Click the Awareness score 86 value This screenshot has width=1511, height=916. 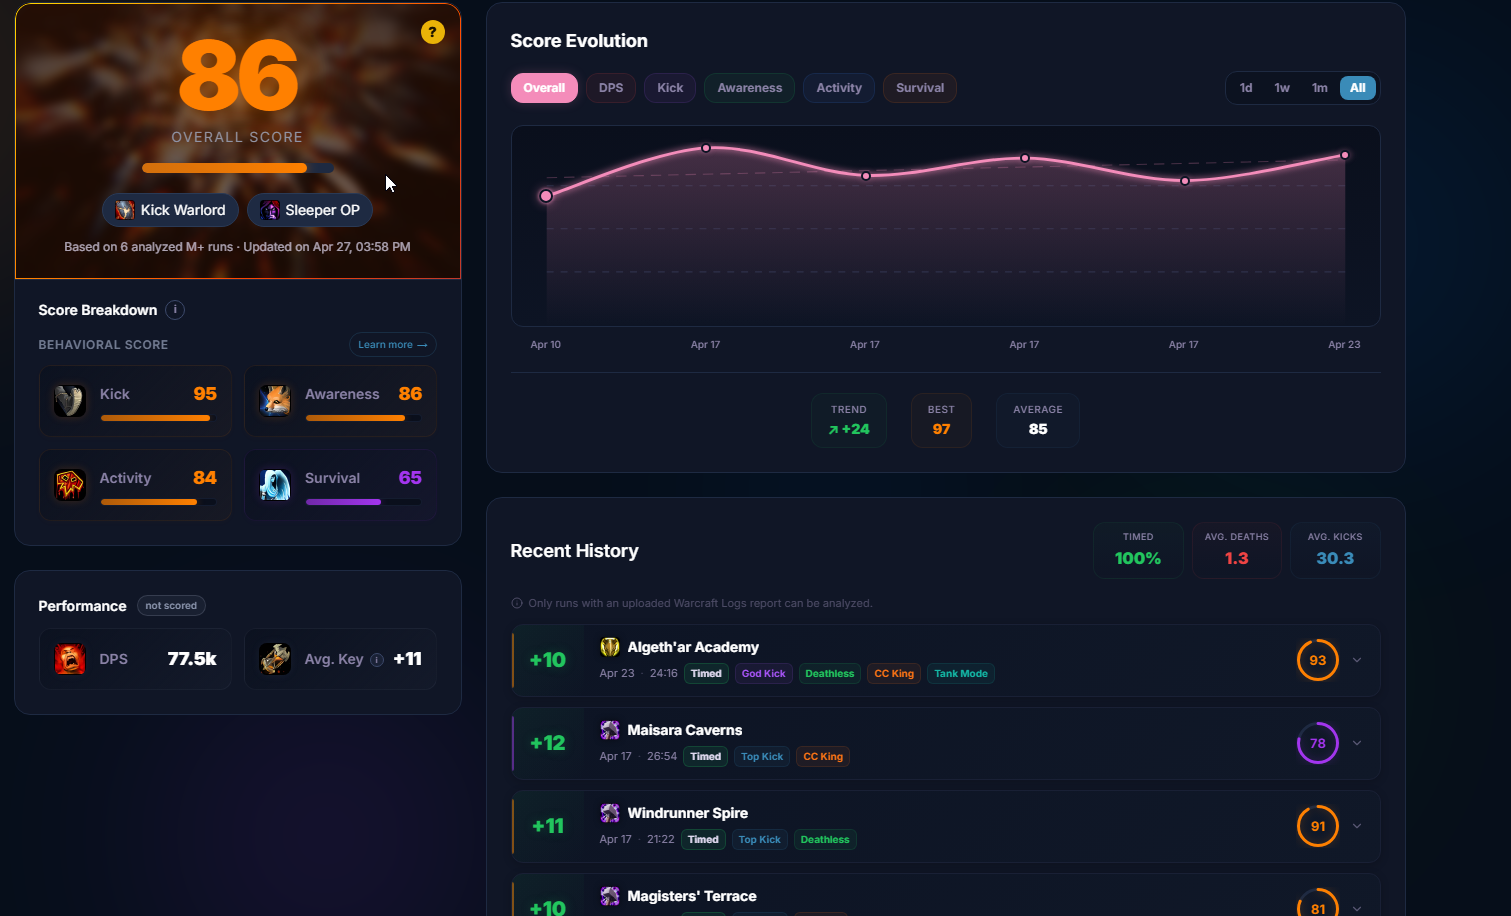pos(410,394)
